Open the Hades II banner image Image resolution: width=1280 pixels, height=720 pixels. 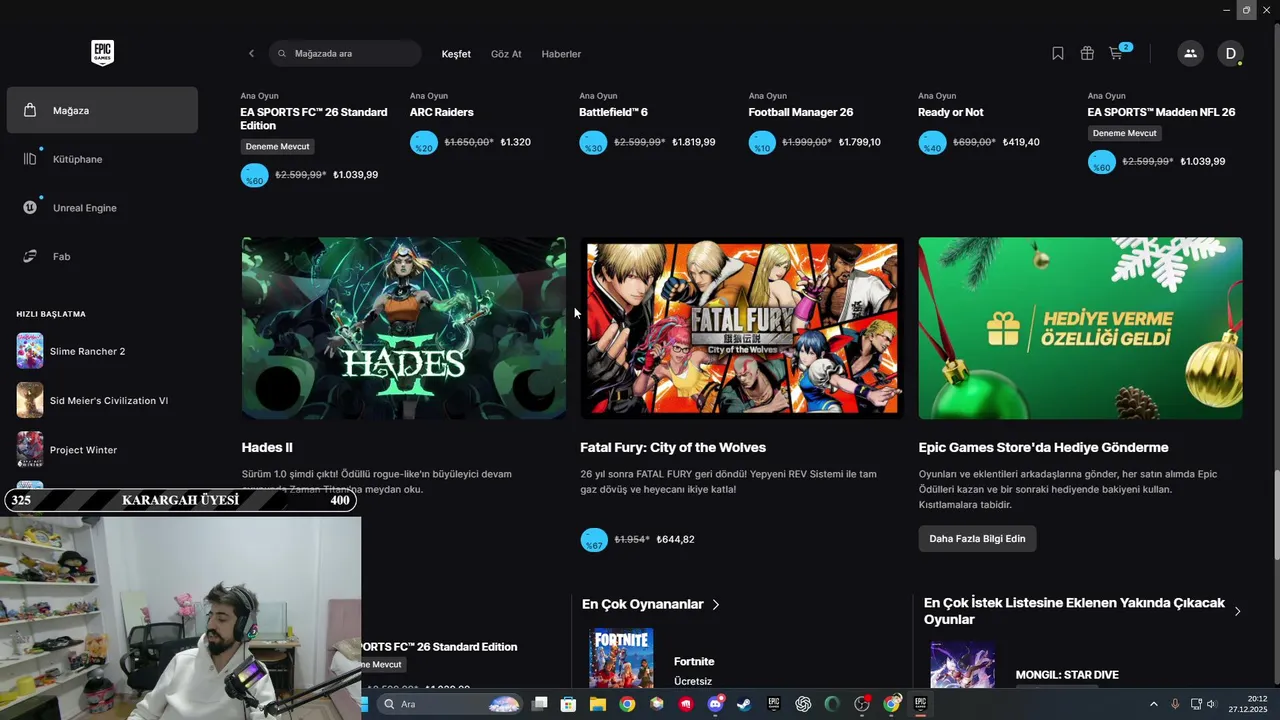click(x=404, y=328)
